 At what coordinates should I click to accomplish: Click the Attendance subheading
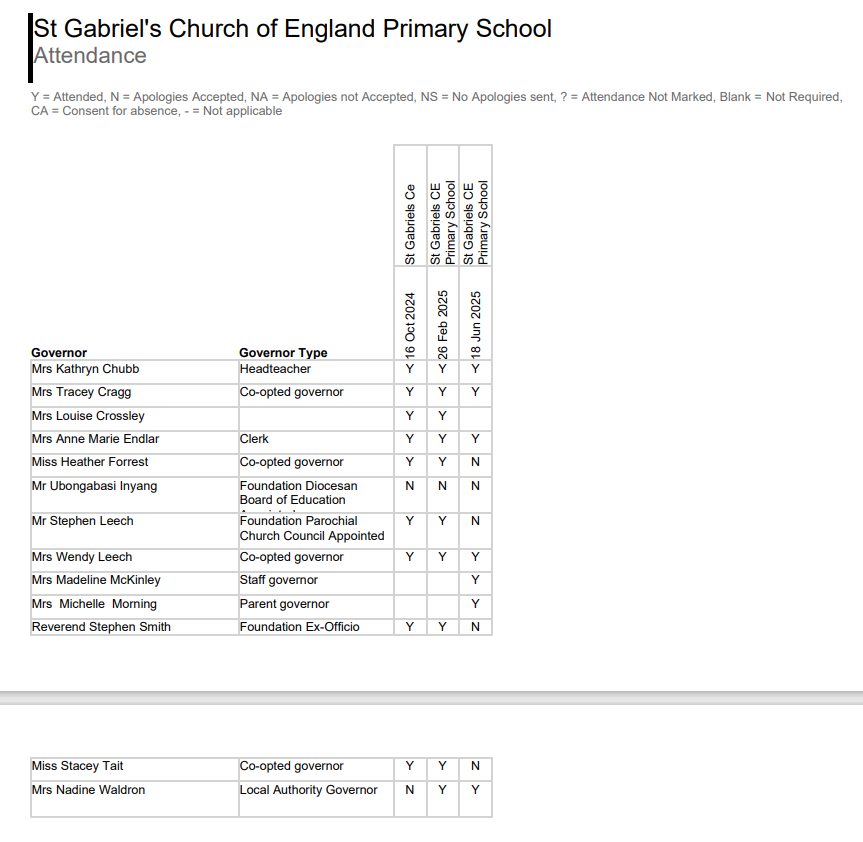pyautogui.click(x=90, y=56)
